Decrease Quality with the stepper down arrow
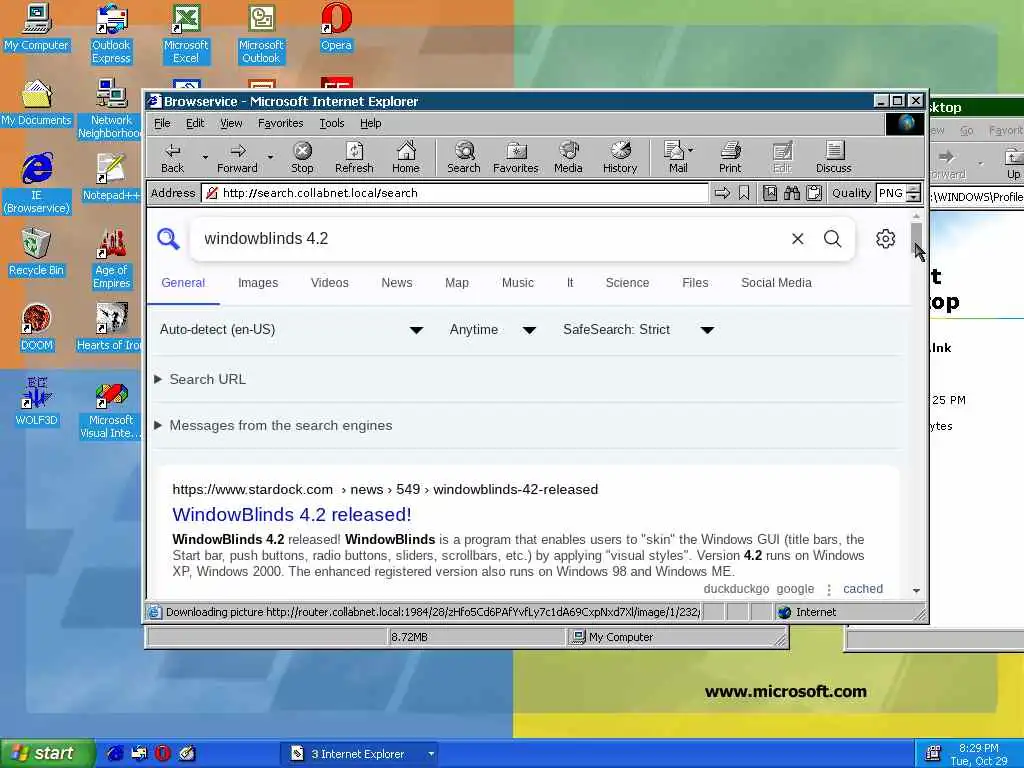Viewport: 1024px width, 768px height. [914, 197]
